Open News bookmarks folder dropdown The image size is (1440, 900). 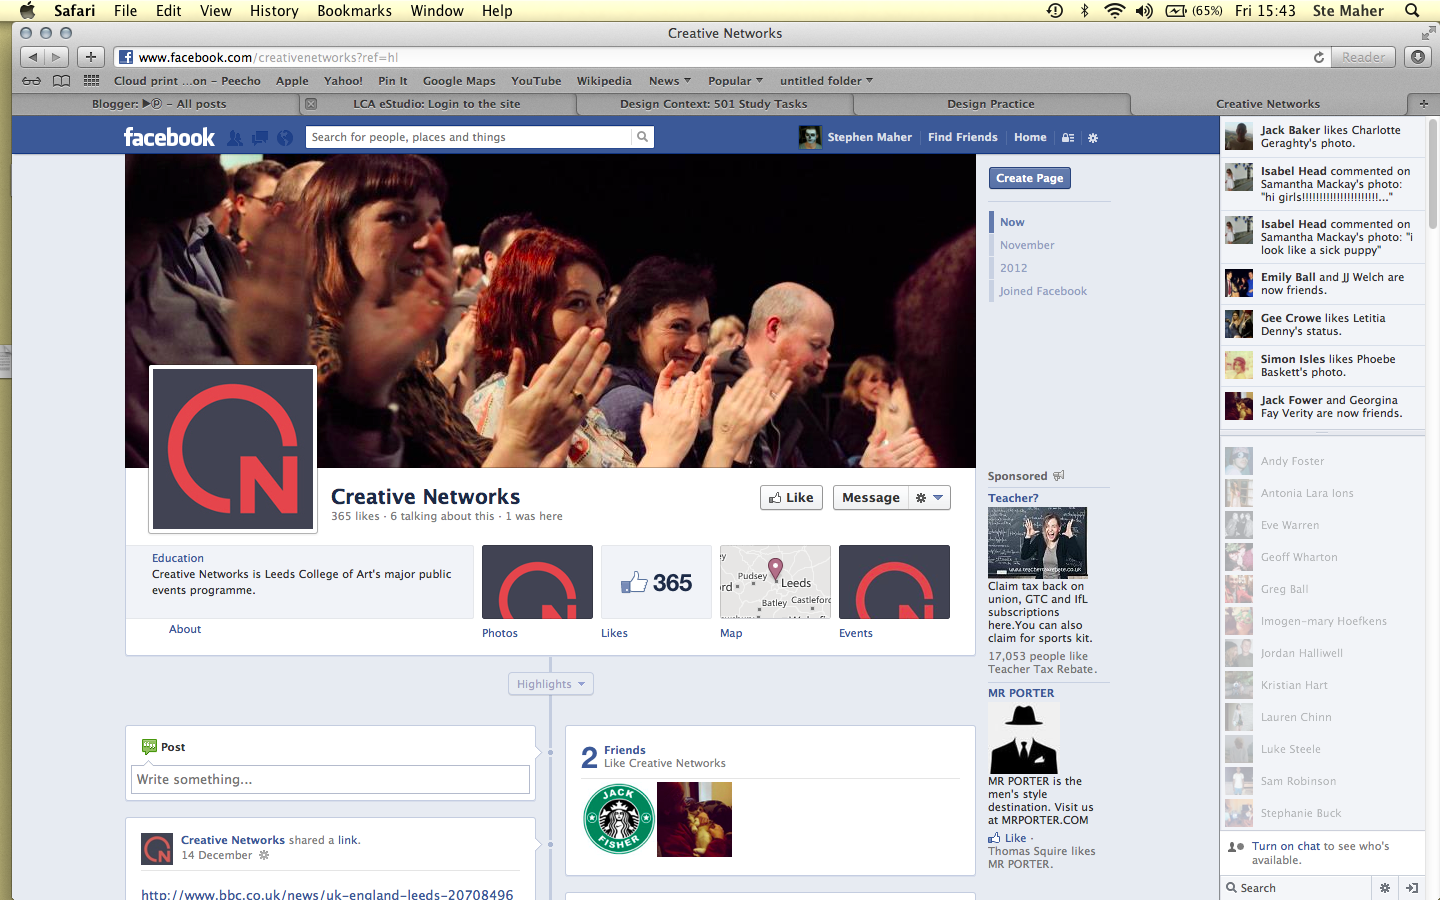pyautogui.click(x=669, y=81)
